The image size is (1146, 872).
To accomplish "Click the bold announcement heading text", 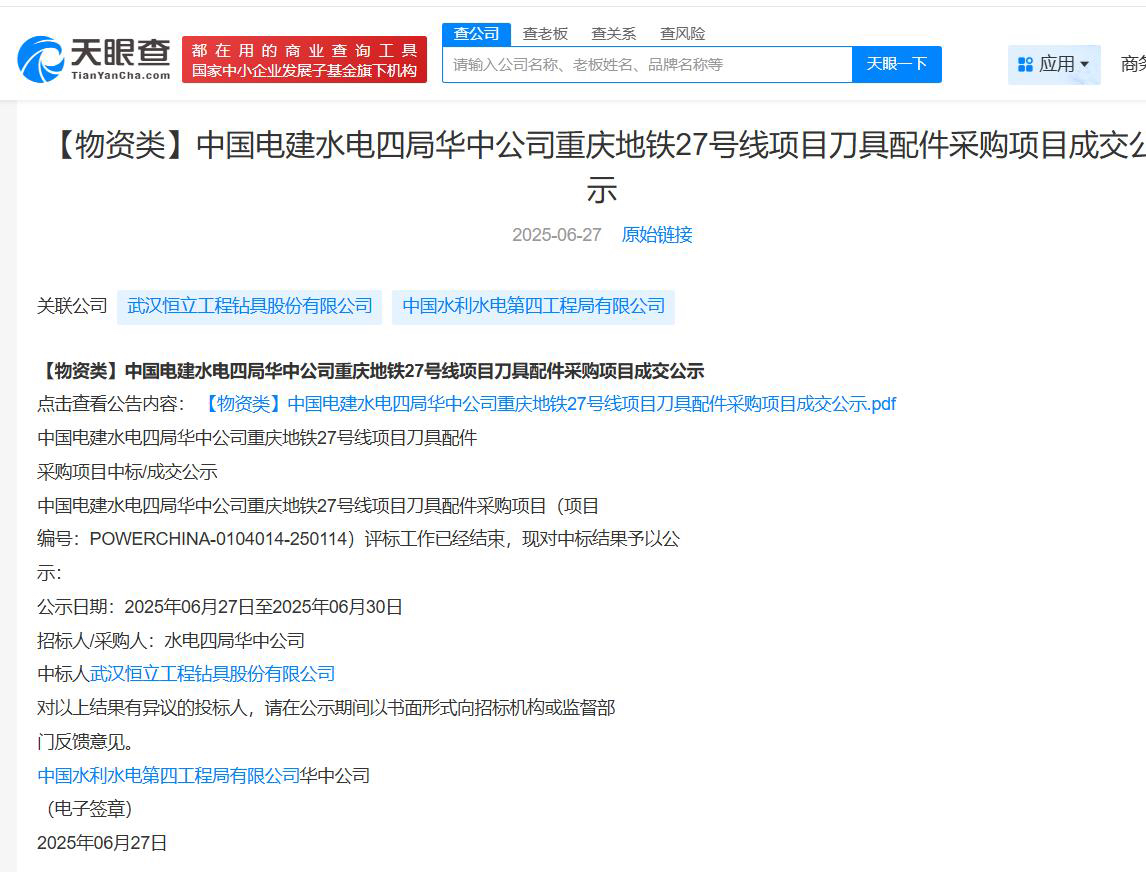I will (x=371, y=371).
